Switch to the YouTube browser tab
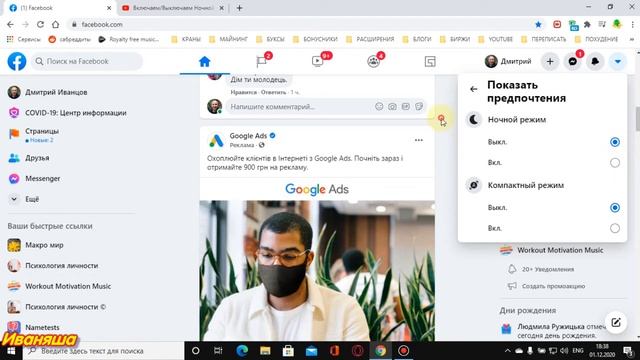640x360 pixels. pos(173,8)
